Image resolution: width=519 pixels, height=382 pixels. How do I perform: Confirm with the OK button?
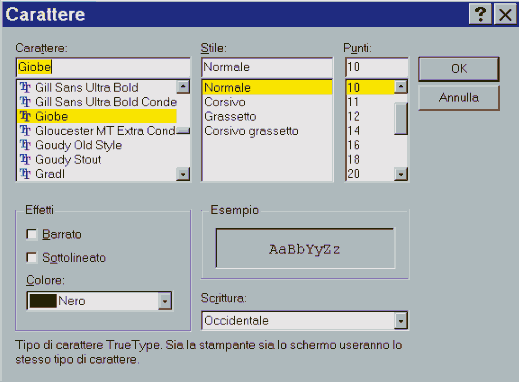(459, 69)
